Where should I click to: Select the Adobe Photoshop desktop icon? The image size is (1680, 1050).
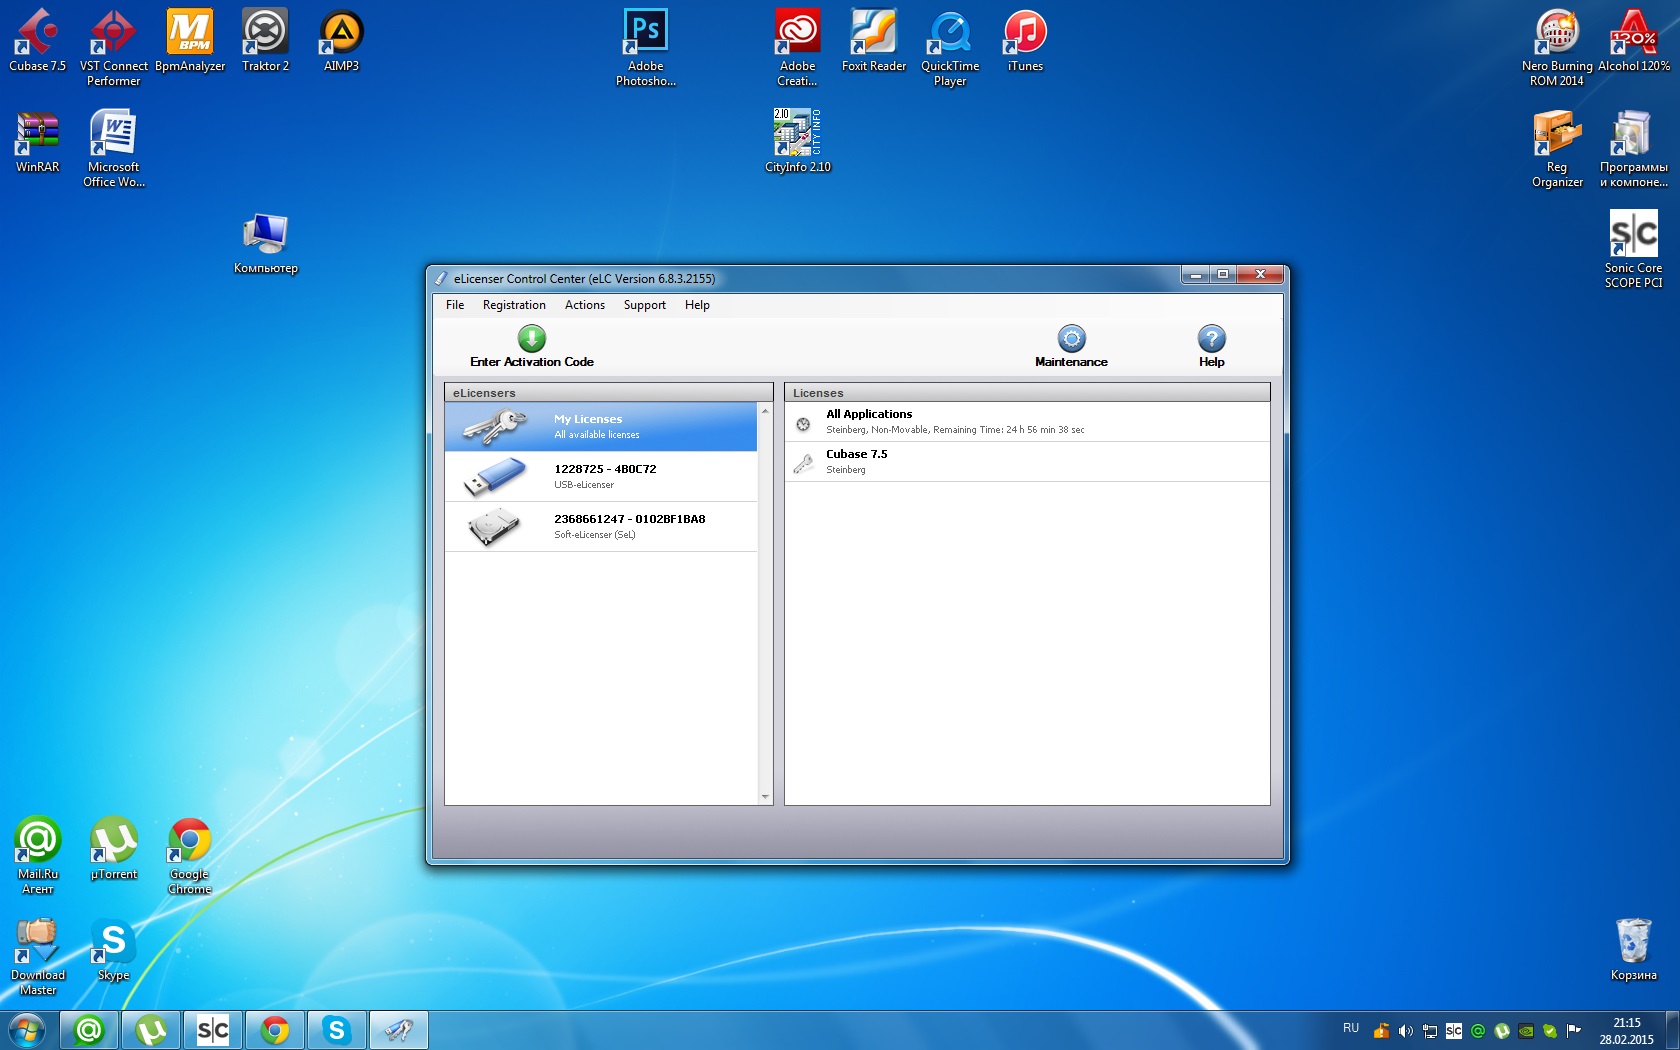coord(646,48)
